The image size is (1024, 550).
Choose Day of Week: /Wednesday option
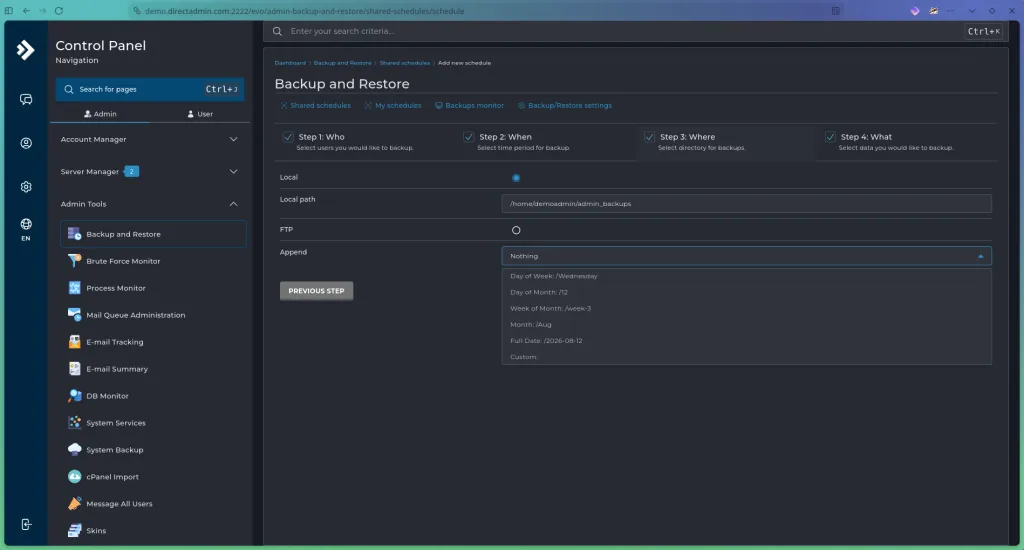(746, 276)
